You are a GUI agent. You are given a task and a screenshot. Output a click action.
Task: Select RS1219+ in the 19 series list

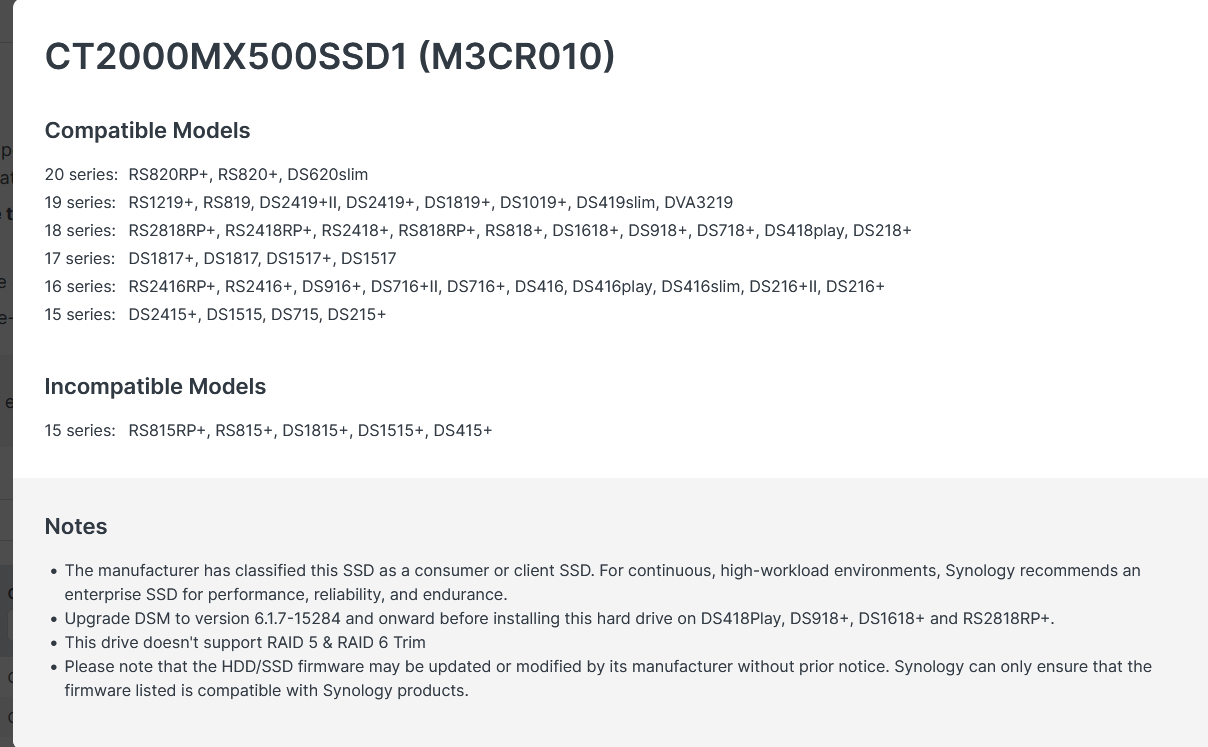click(x=161, y=202)
